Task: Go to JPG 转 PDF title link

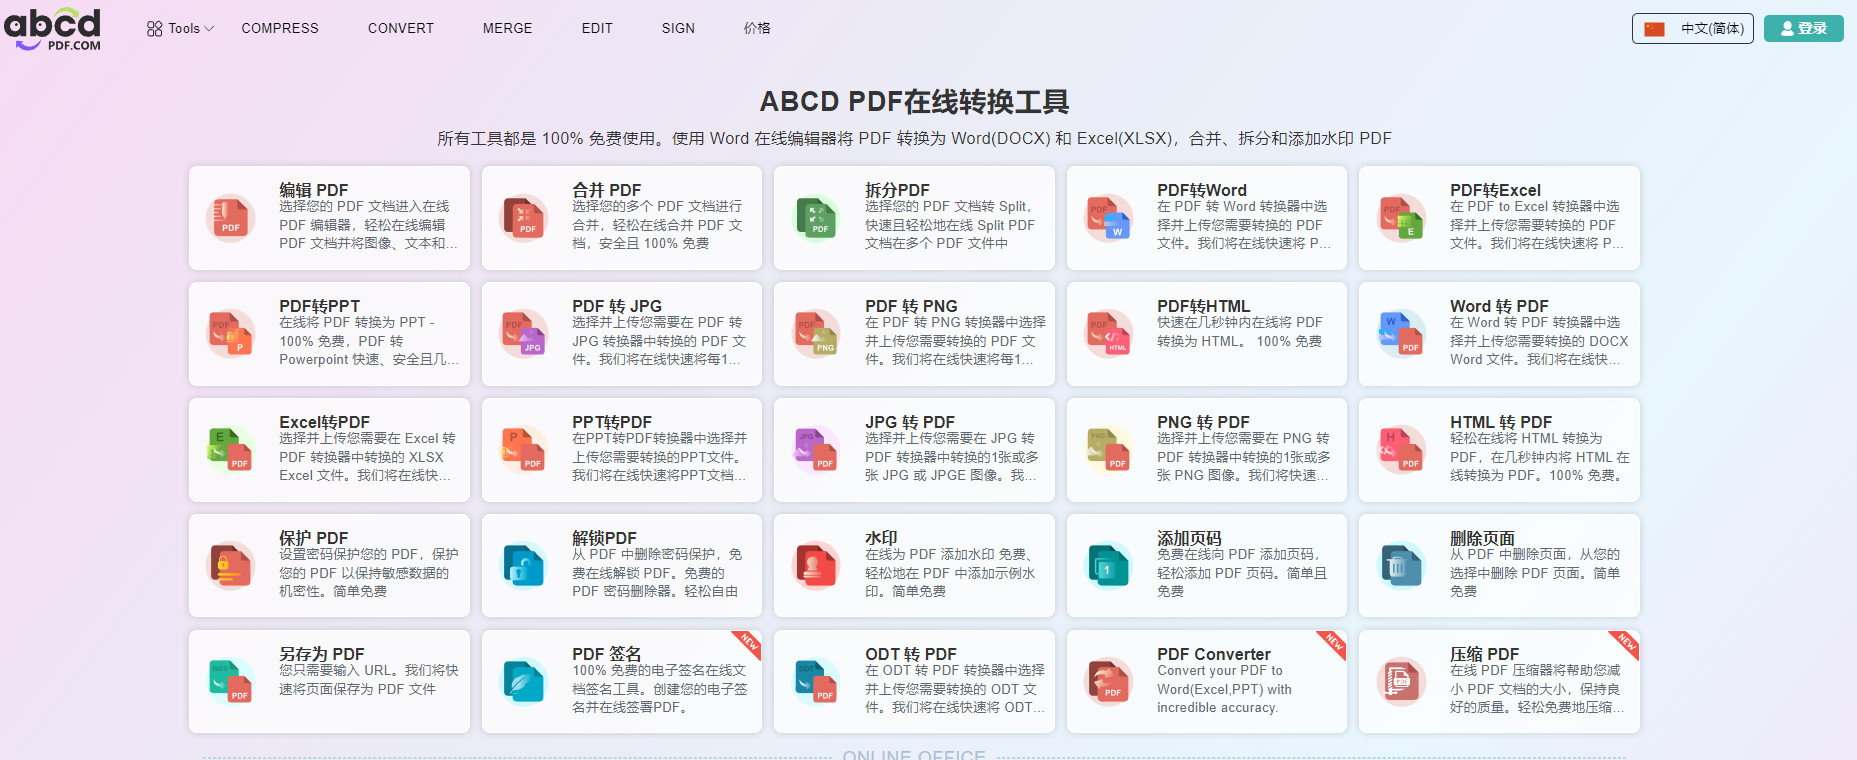Action: click(910, 422)
